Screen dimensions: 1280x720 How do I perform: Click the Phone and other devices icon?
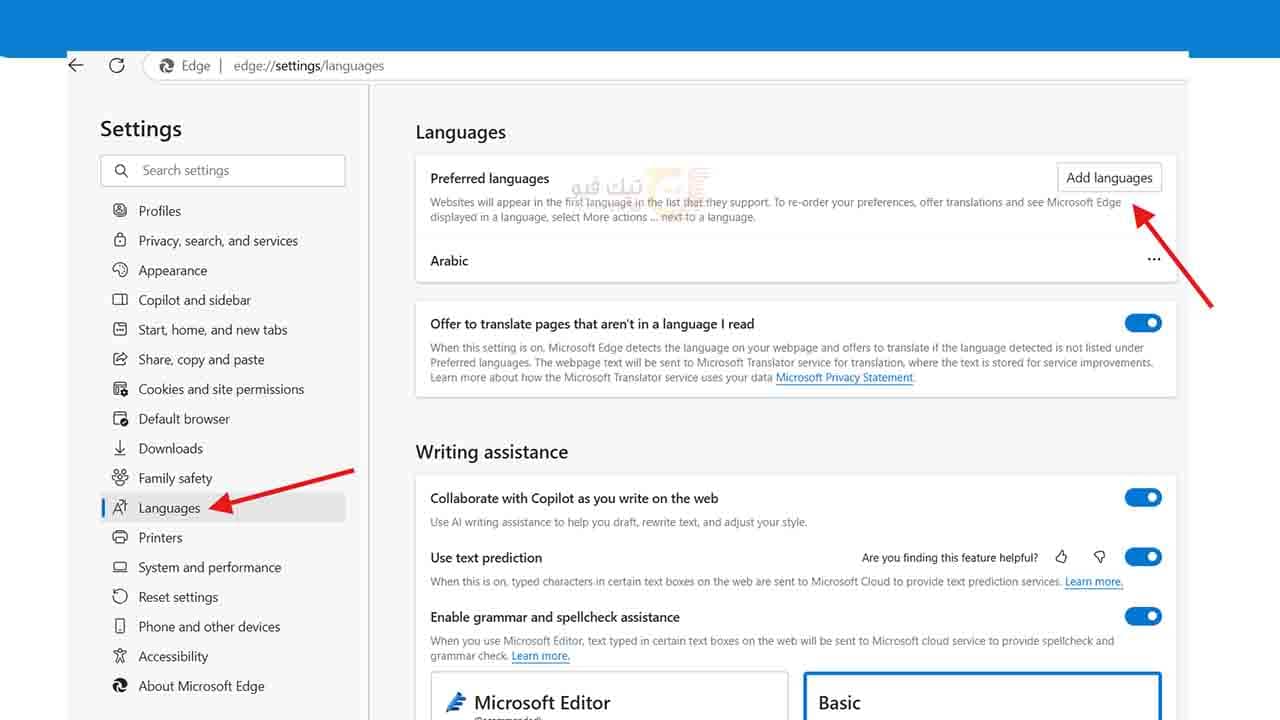(120, 627)
